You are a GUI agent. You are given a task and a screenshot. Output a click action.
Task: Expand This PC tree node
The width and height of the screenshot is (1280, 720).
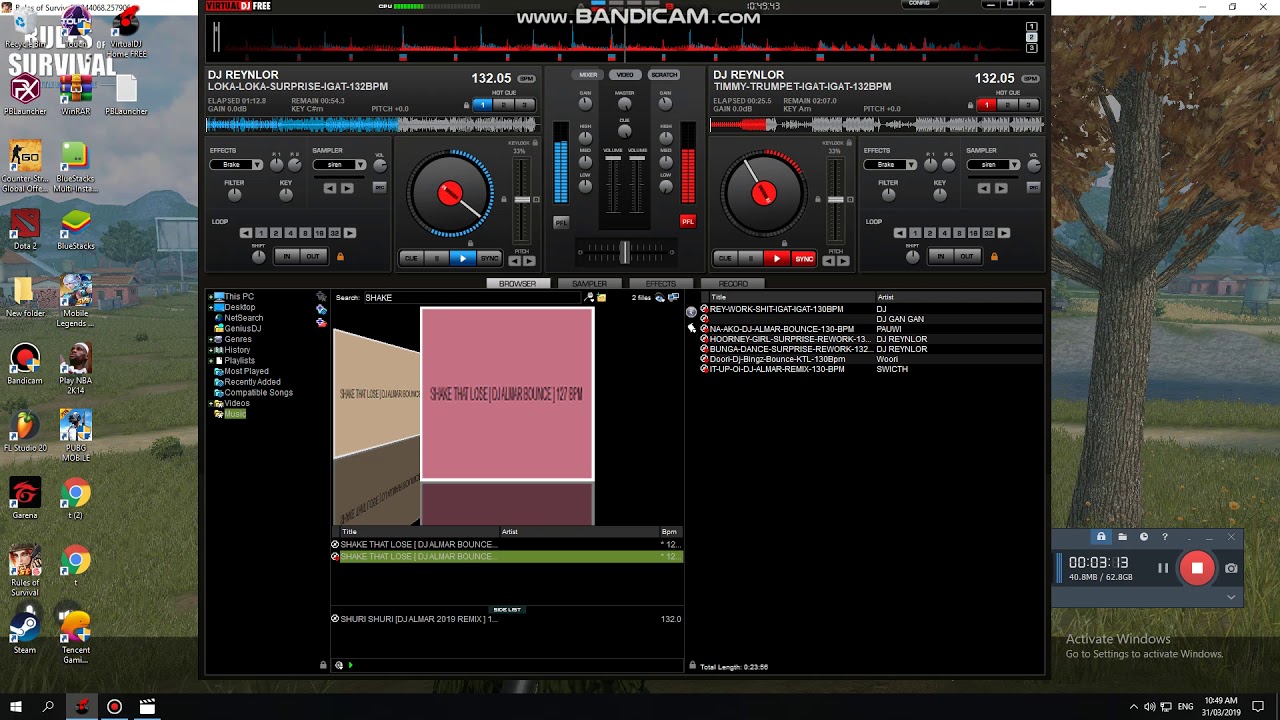211,297
